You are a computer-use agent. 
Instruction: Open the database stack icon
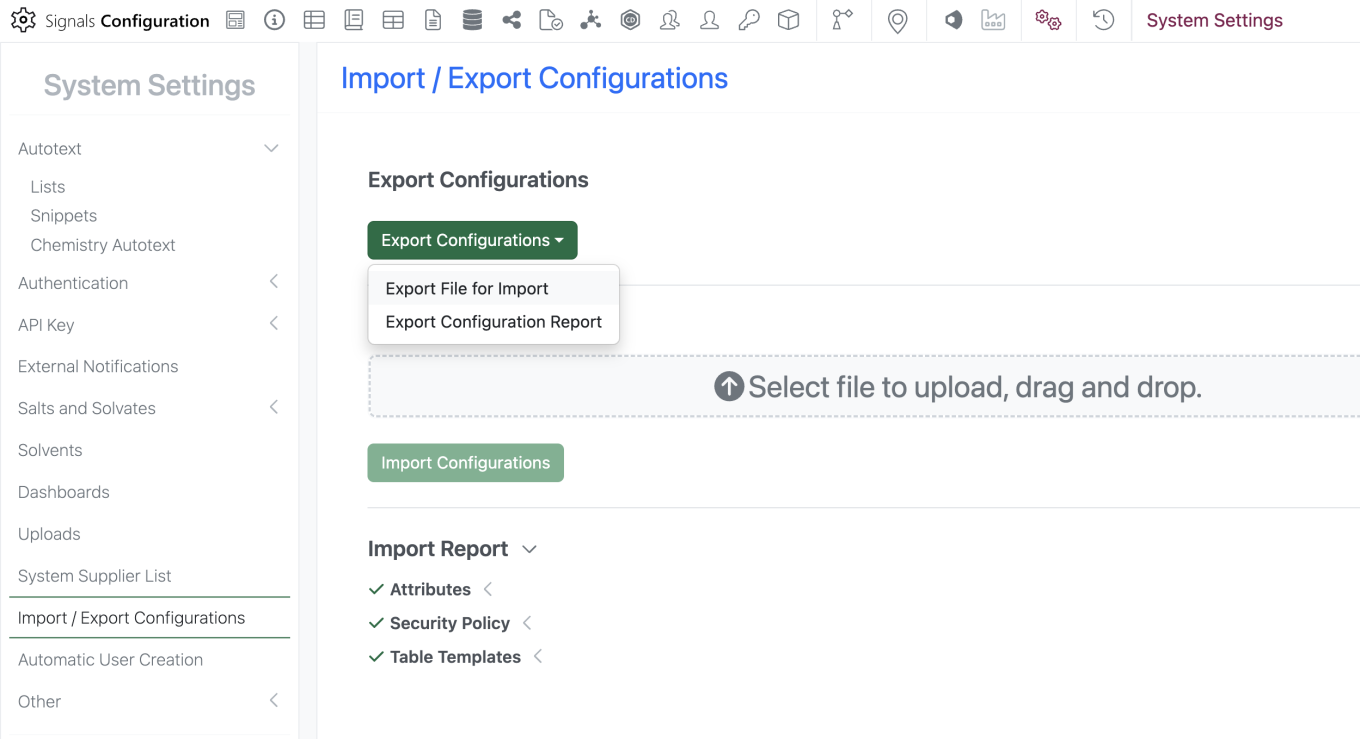(472, 20)
